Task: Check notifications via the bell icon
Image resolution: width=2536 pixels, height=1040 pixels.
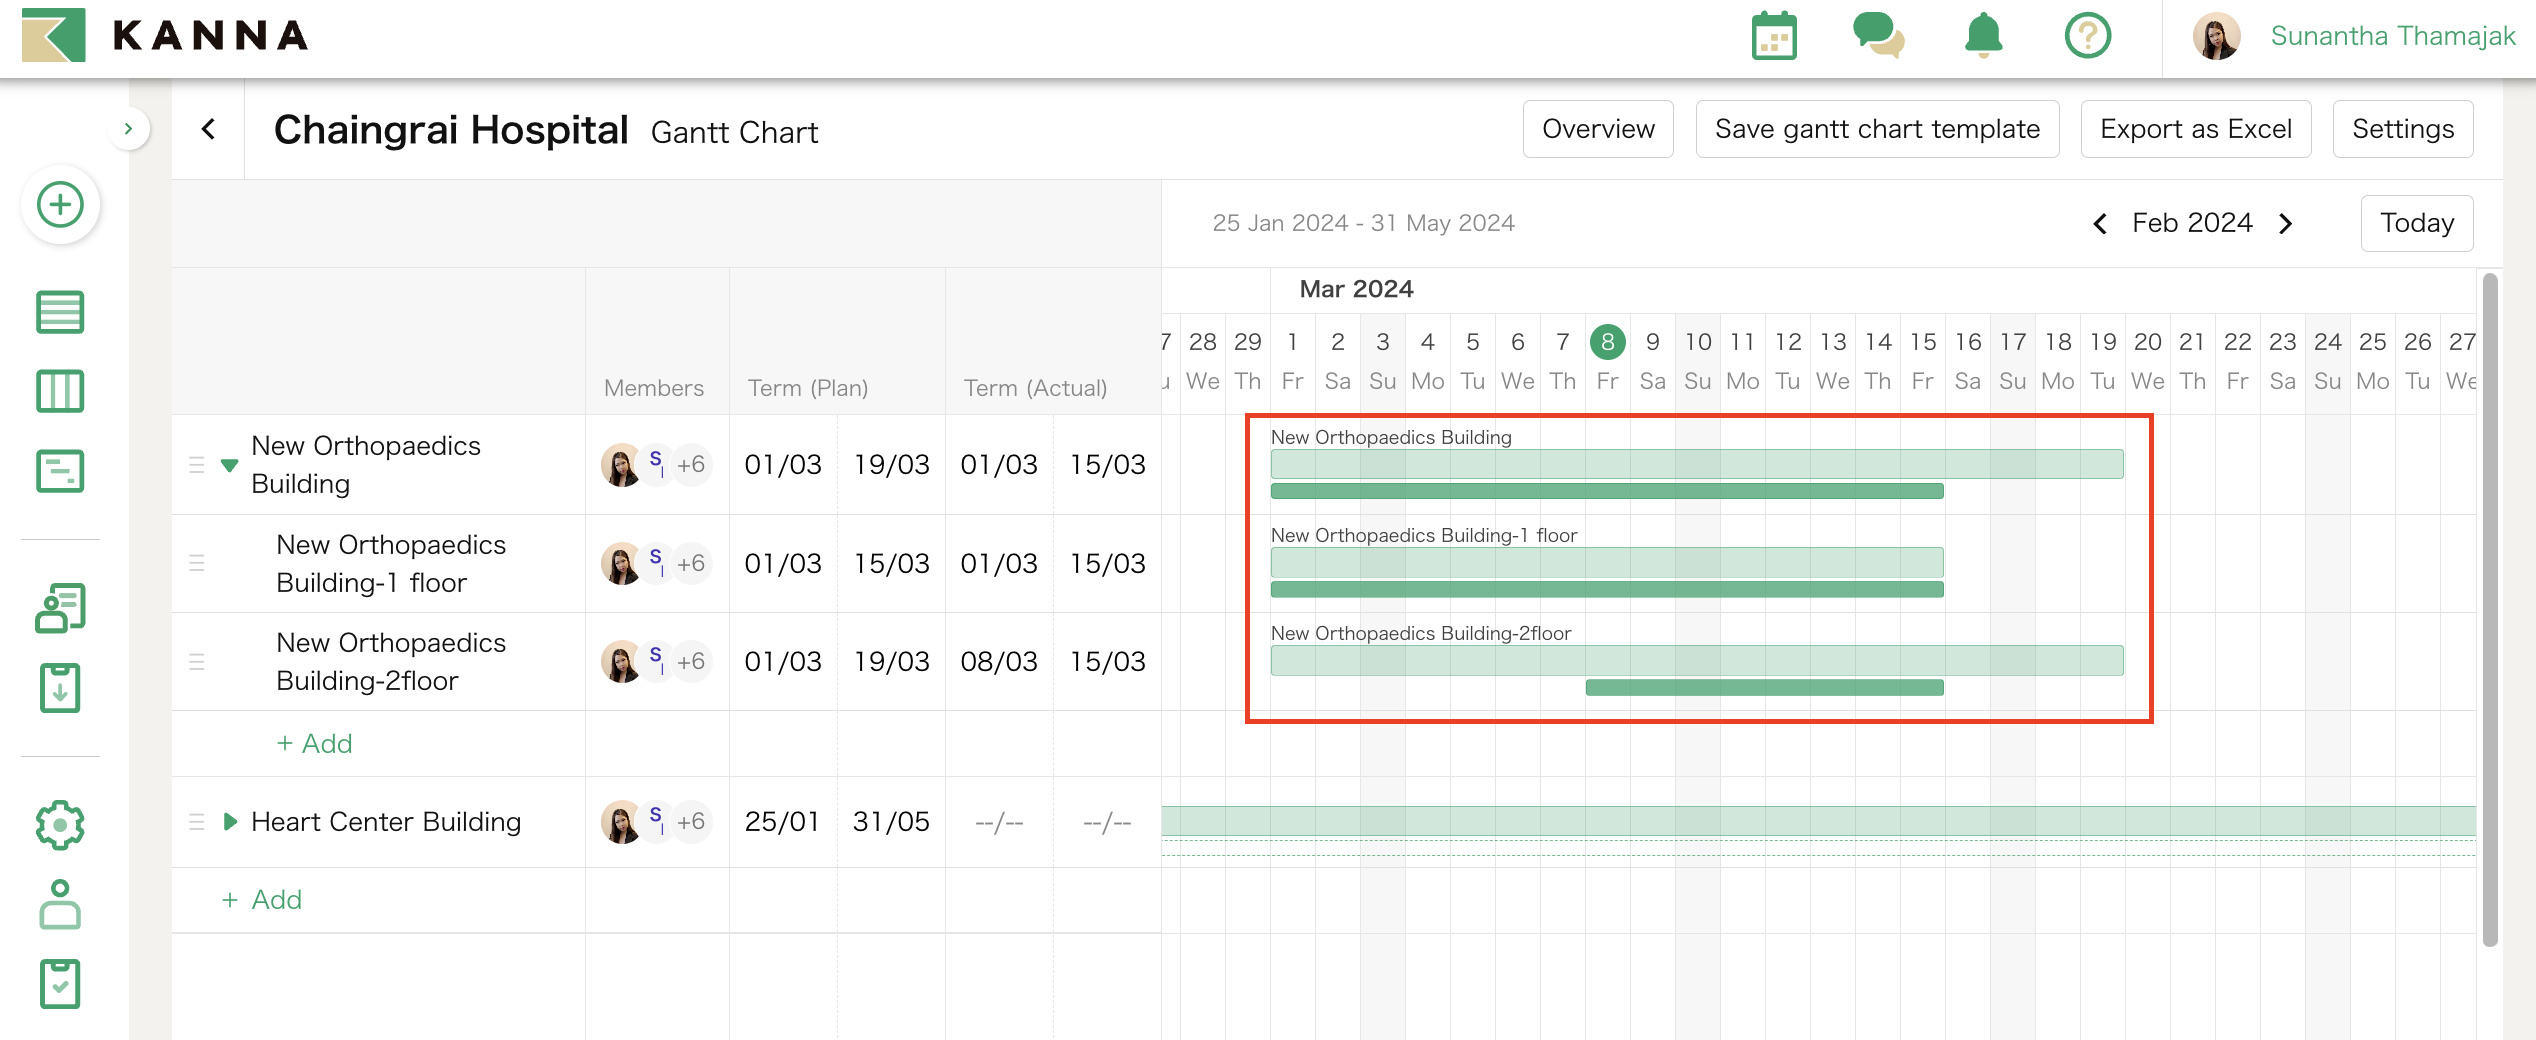Action: coord(1983,36)
